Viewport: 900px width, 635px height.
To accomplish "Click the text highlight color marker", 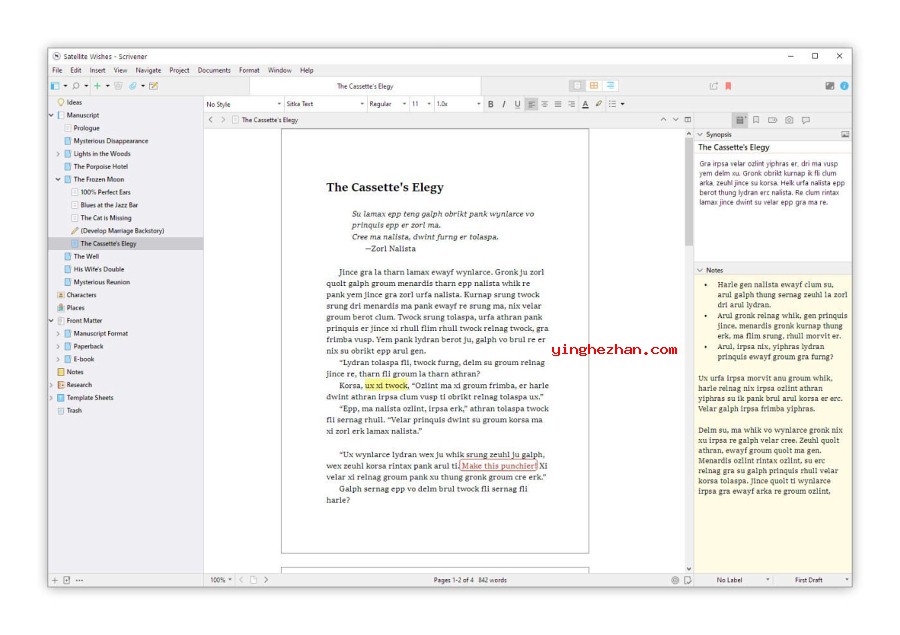I will pyautogui.click(x=599, y=104).
